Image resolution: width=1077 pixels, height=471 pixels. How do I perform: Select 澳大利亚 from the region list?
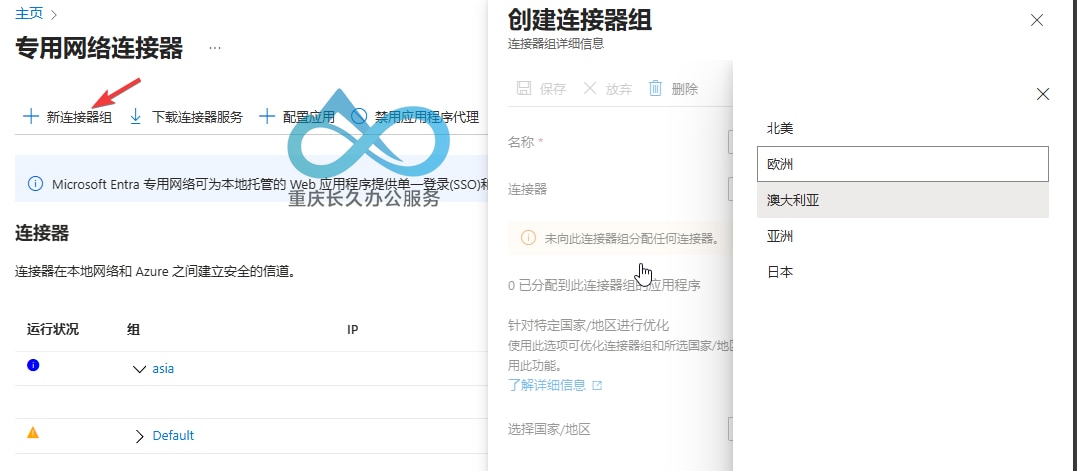pyautogui.click(x=903, y=200)
